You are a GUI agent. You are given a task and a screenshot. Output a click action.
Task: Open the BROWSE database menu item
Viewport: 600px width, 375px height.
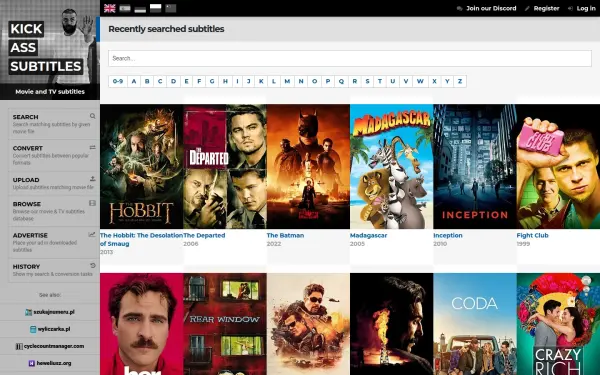(54, 211)
